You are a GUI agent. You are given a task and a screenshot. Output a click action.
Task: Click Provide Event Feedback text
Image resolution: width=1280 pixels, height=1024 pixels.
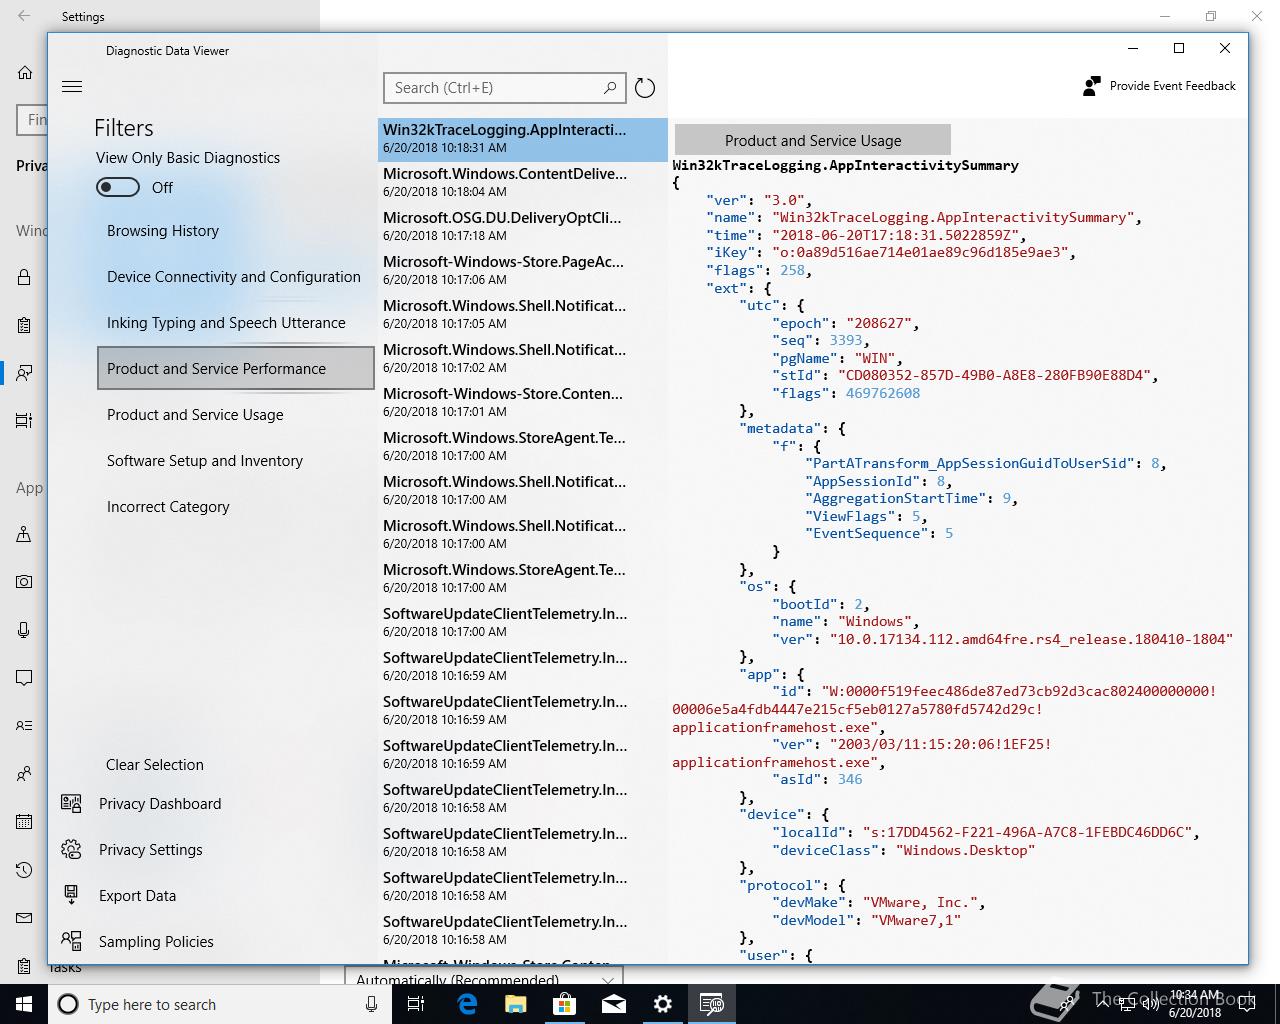(1173, 86)
